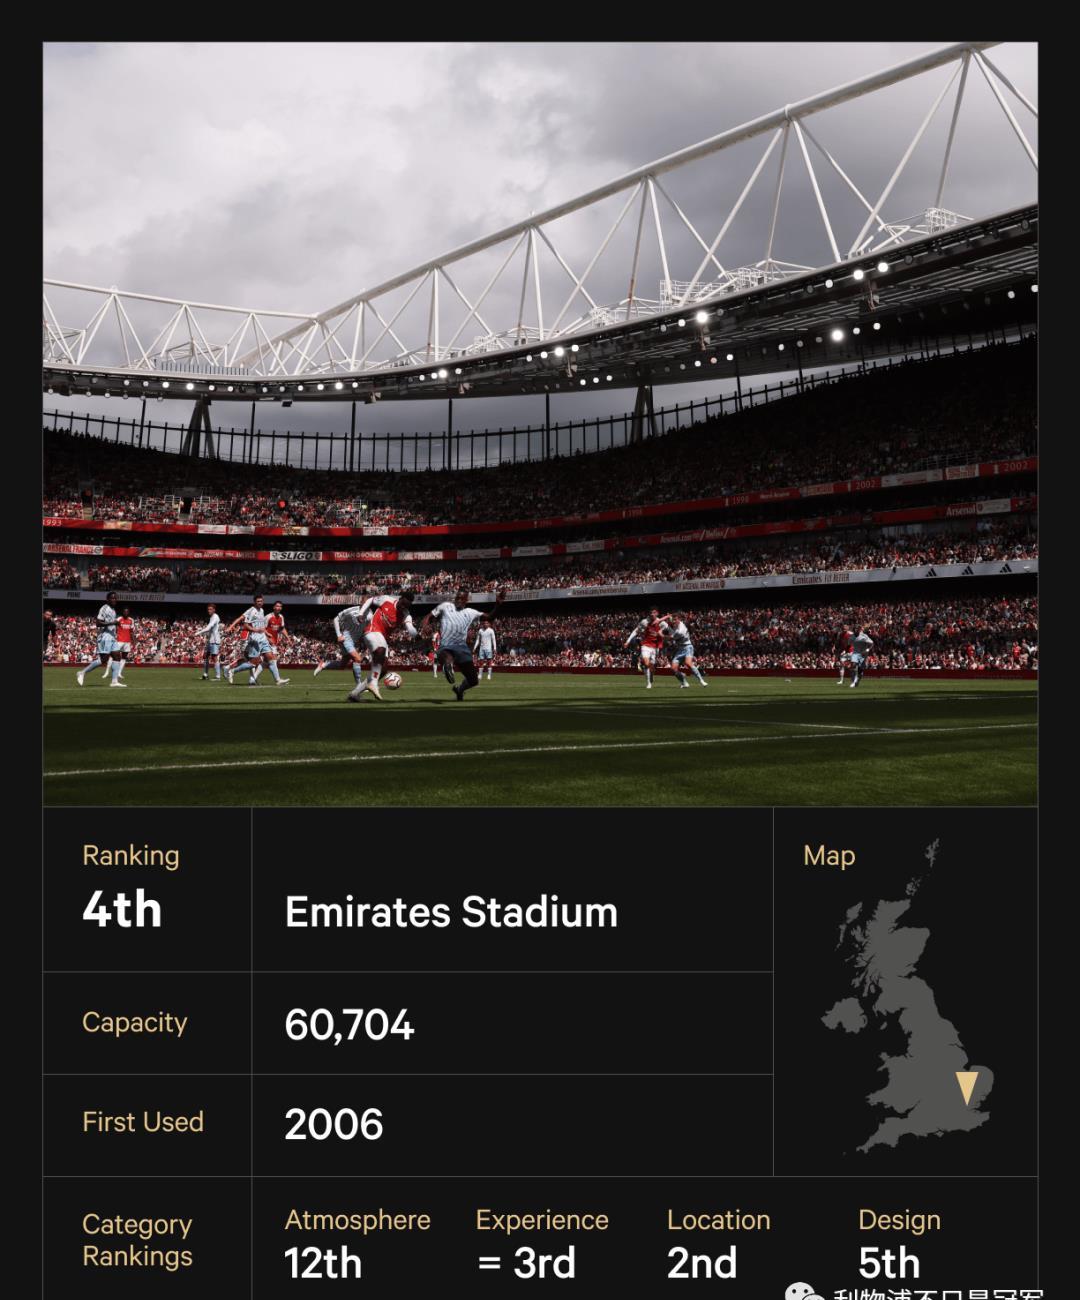Image resolution: width=1080 pixels, height=1300 pixels.
Task: Select the 4th ranking value
Action: tap(122, 909)
